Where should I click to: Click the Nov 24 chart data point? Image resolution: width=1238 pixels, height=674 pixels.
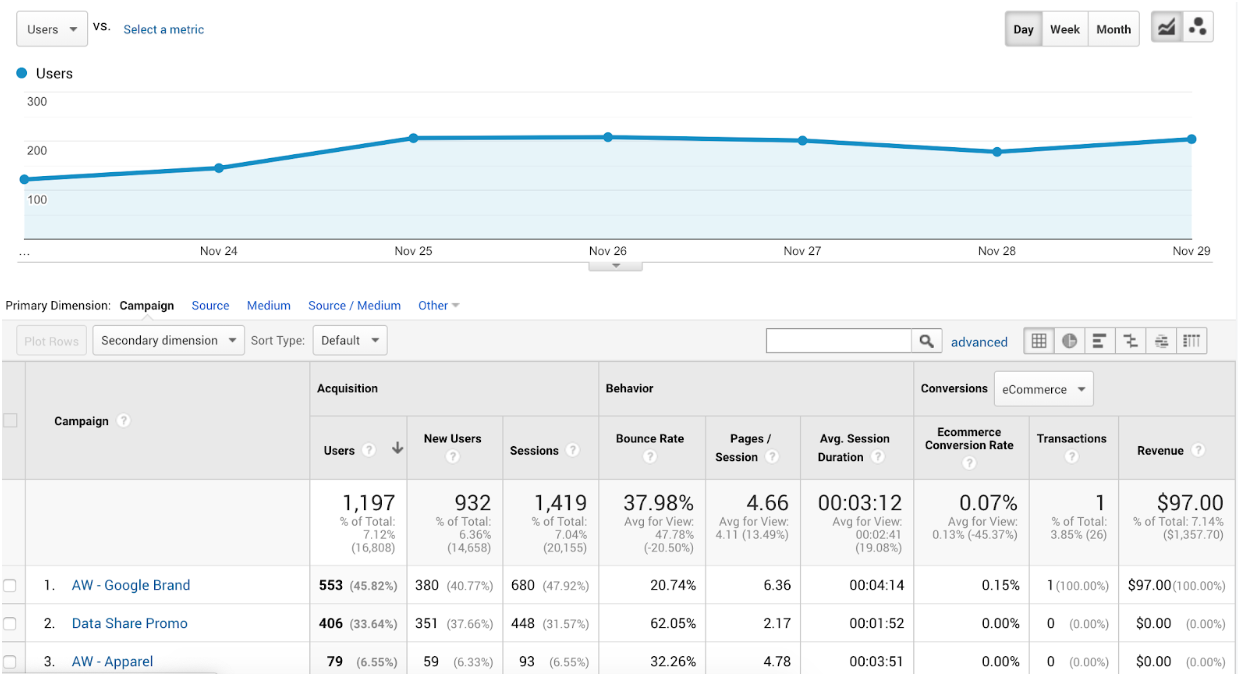(219, 168)
